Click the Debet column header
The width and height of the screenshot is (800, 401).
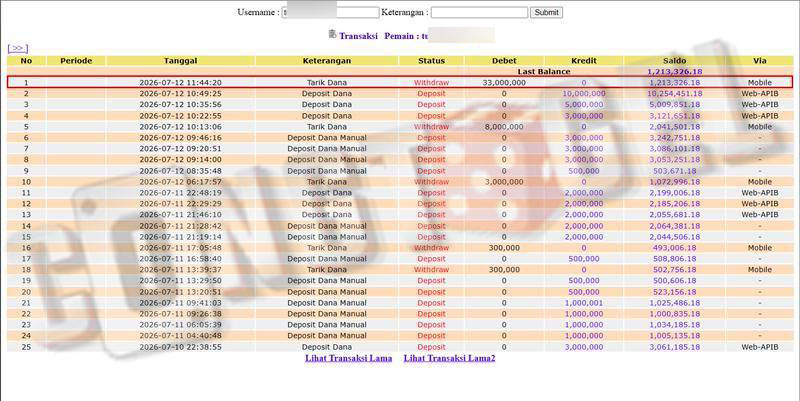point(504,61)
